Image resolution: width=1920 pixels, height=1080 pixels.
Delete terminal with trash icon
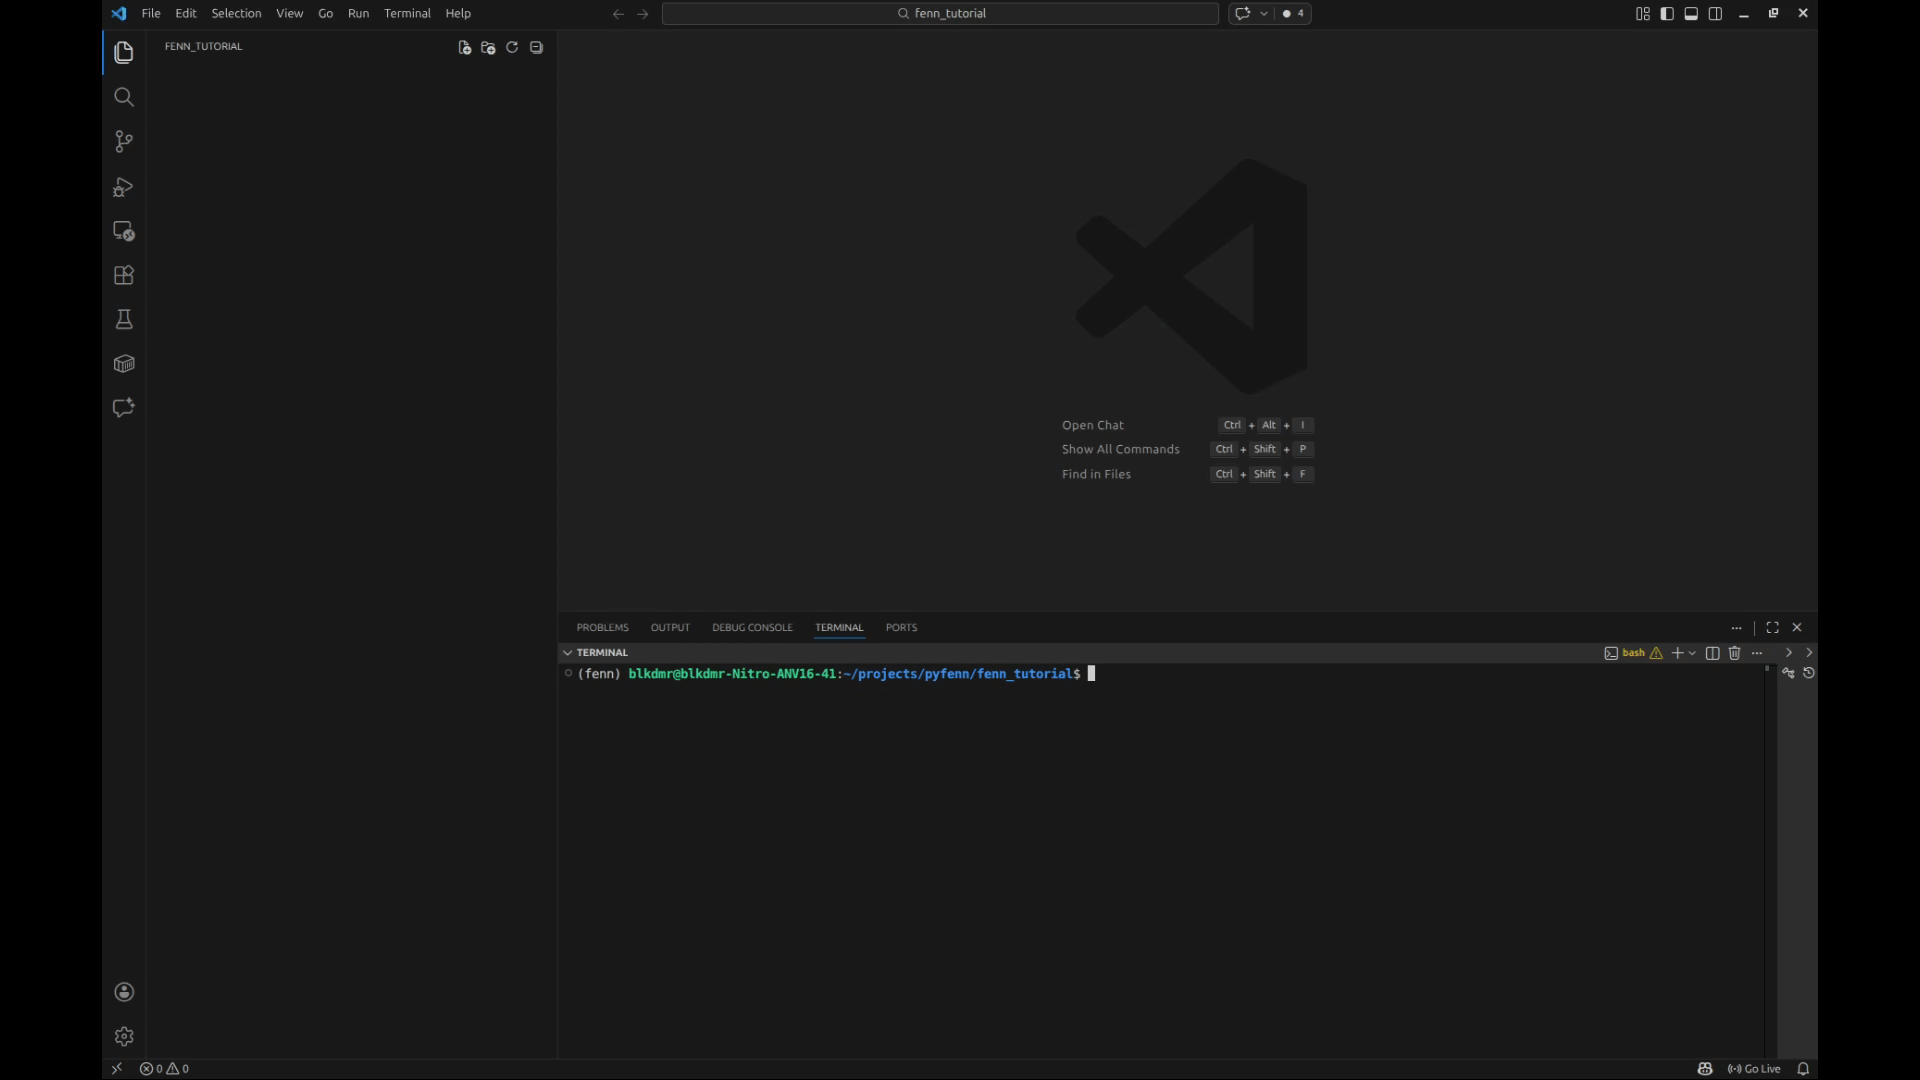1734,653
